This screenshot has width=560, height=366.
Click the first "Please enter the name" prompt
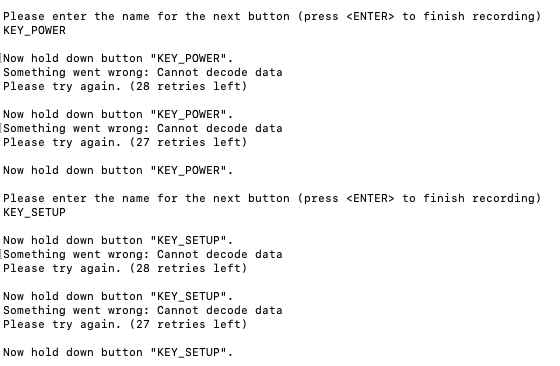[x=272, y=16]
